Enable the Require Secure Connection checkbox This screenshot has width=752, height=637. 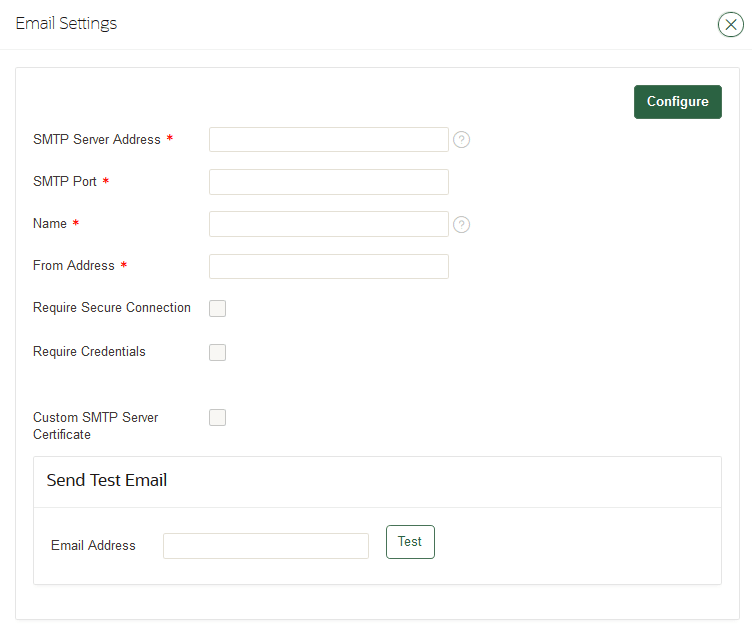[x=217, y=308]
